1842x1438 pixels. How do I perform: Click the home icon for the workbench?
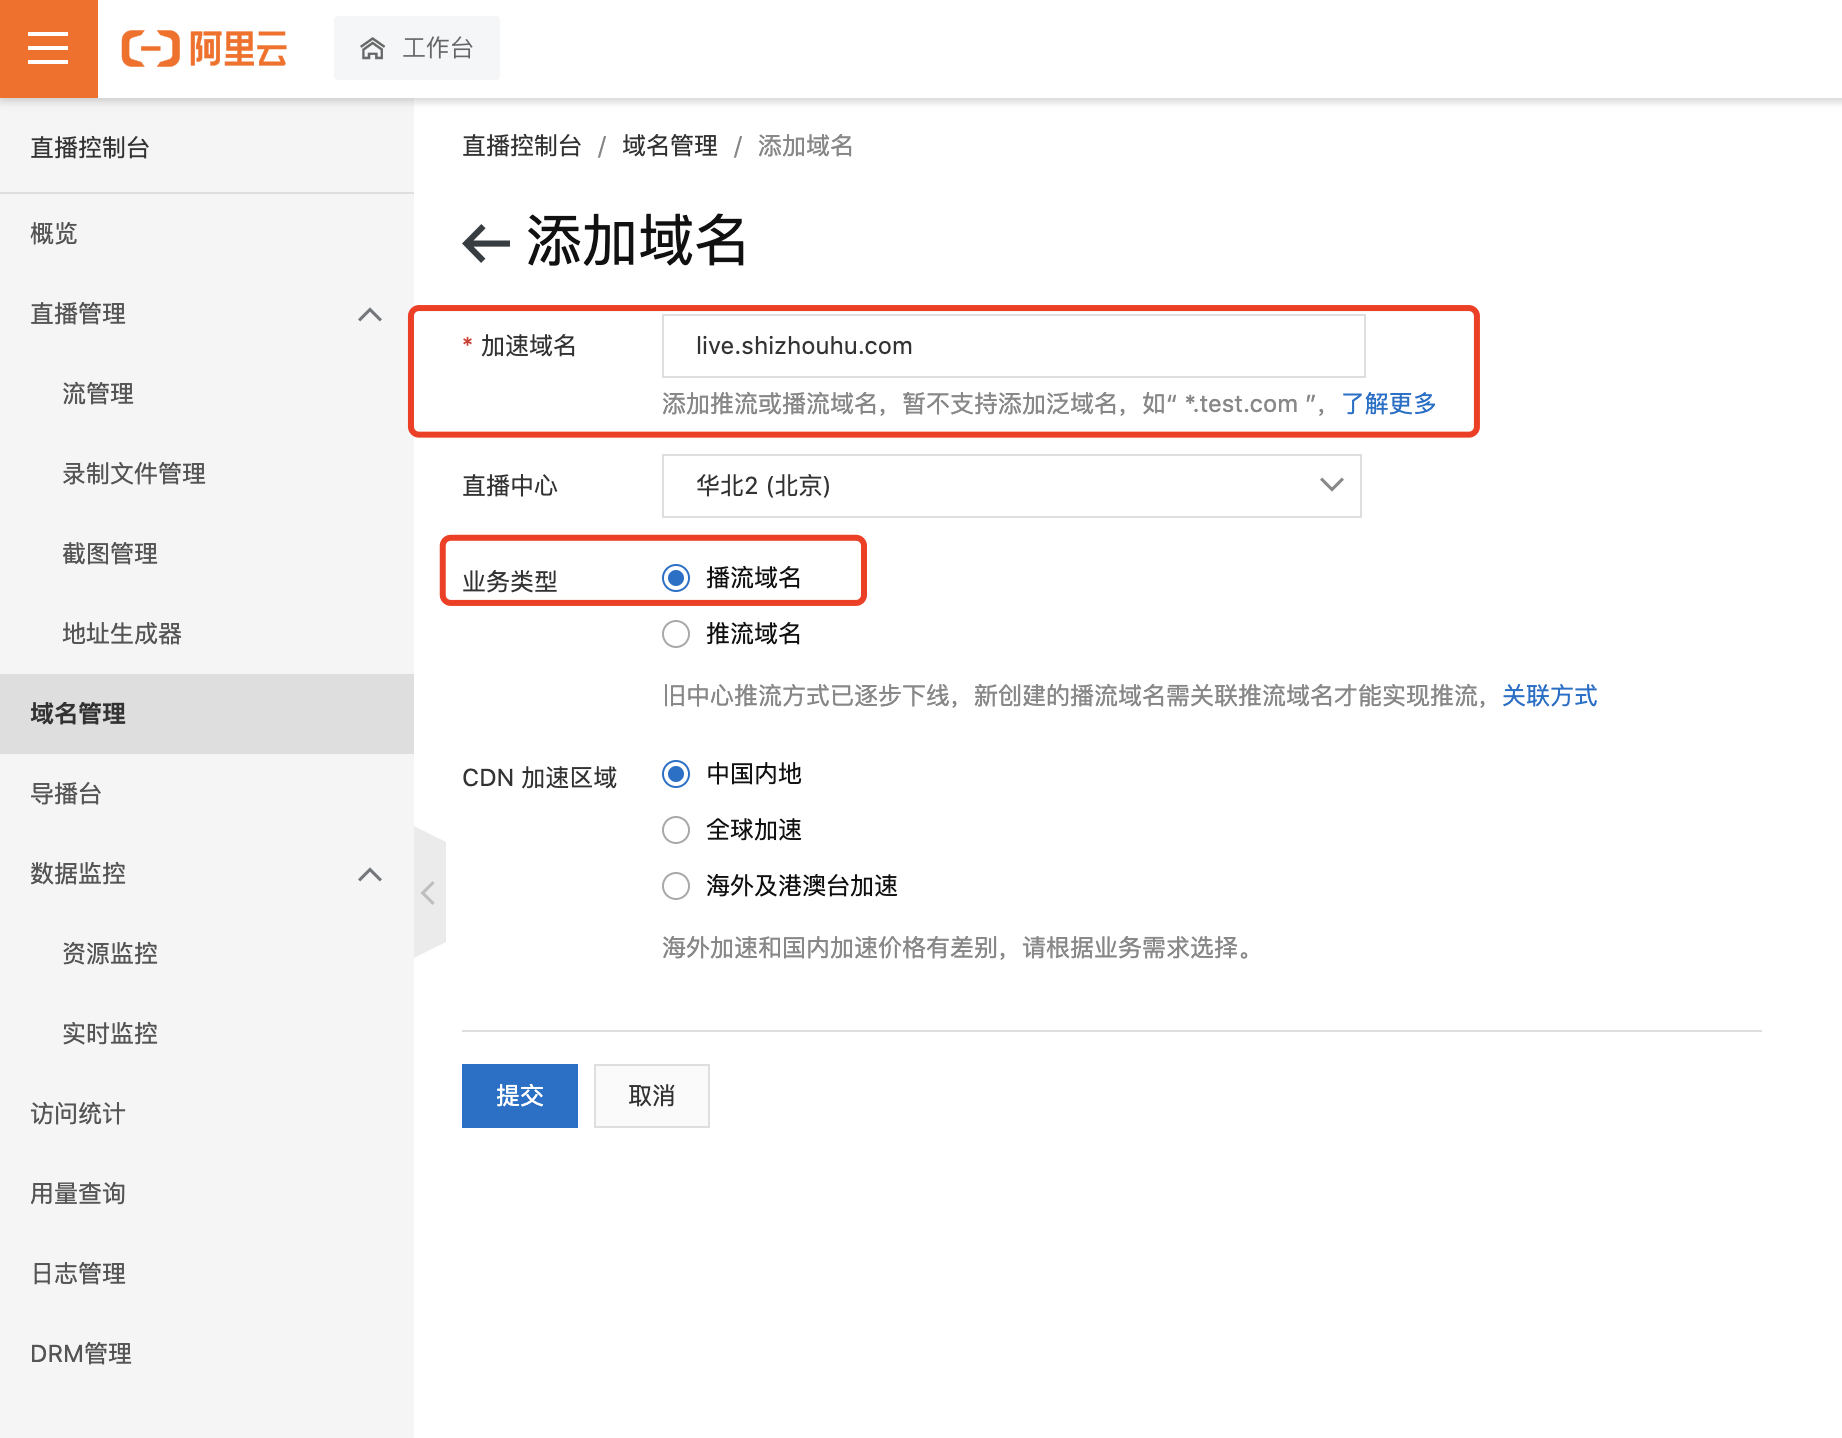[373, 48]
